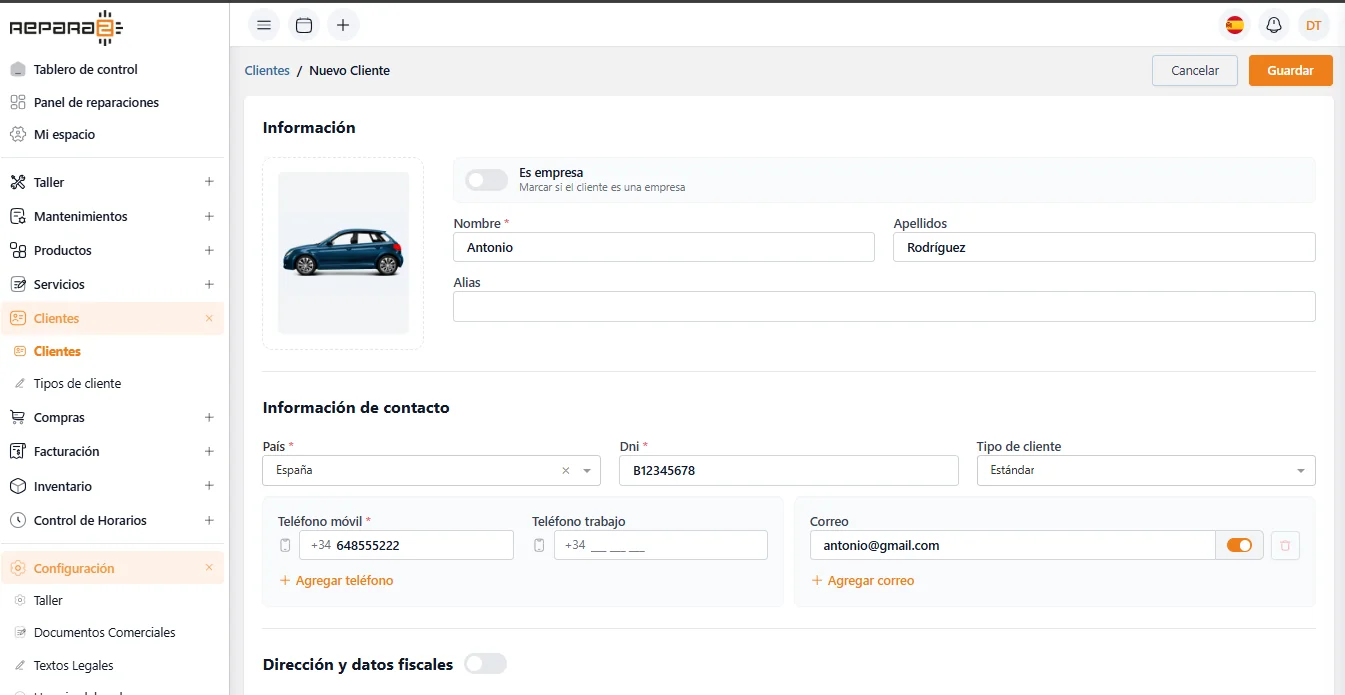
Task: Delete the antonio@gmail.com email with the trash icon
Action: click(x=1285, y=545)
